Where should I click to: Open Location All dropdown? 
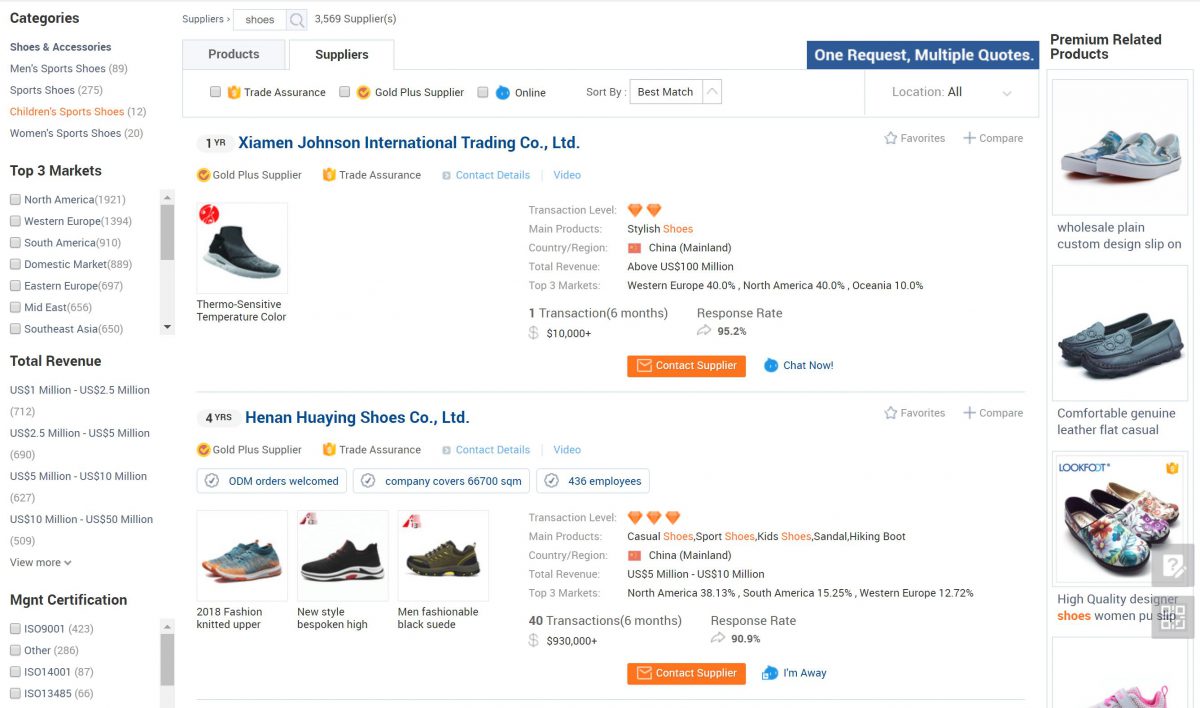tap(951, 92)
